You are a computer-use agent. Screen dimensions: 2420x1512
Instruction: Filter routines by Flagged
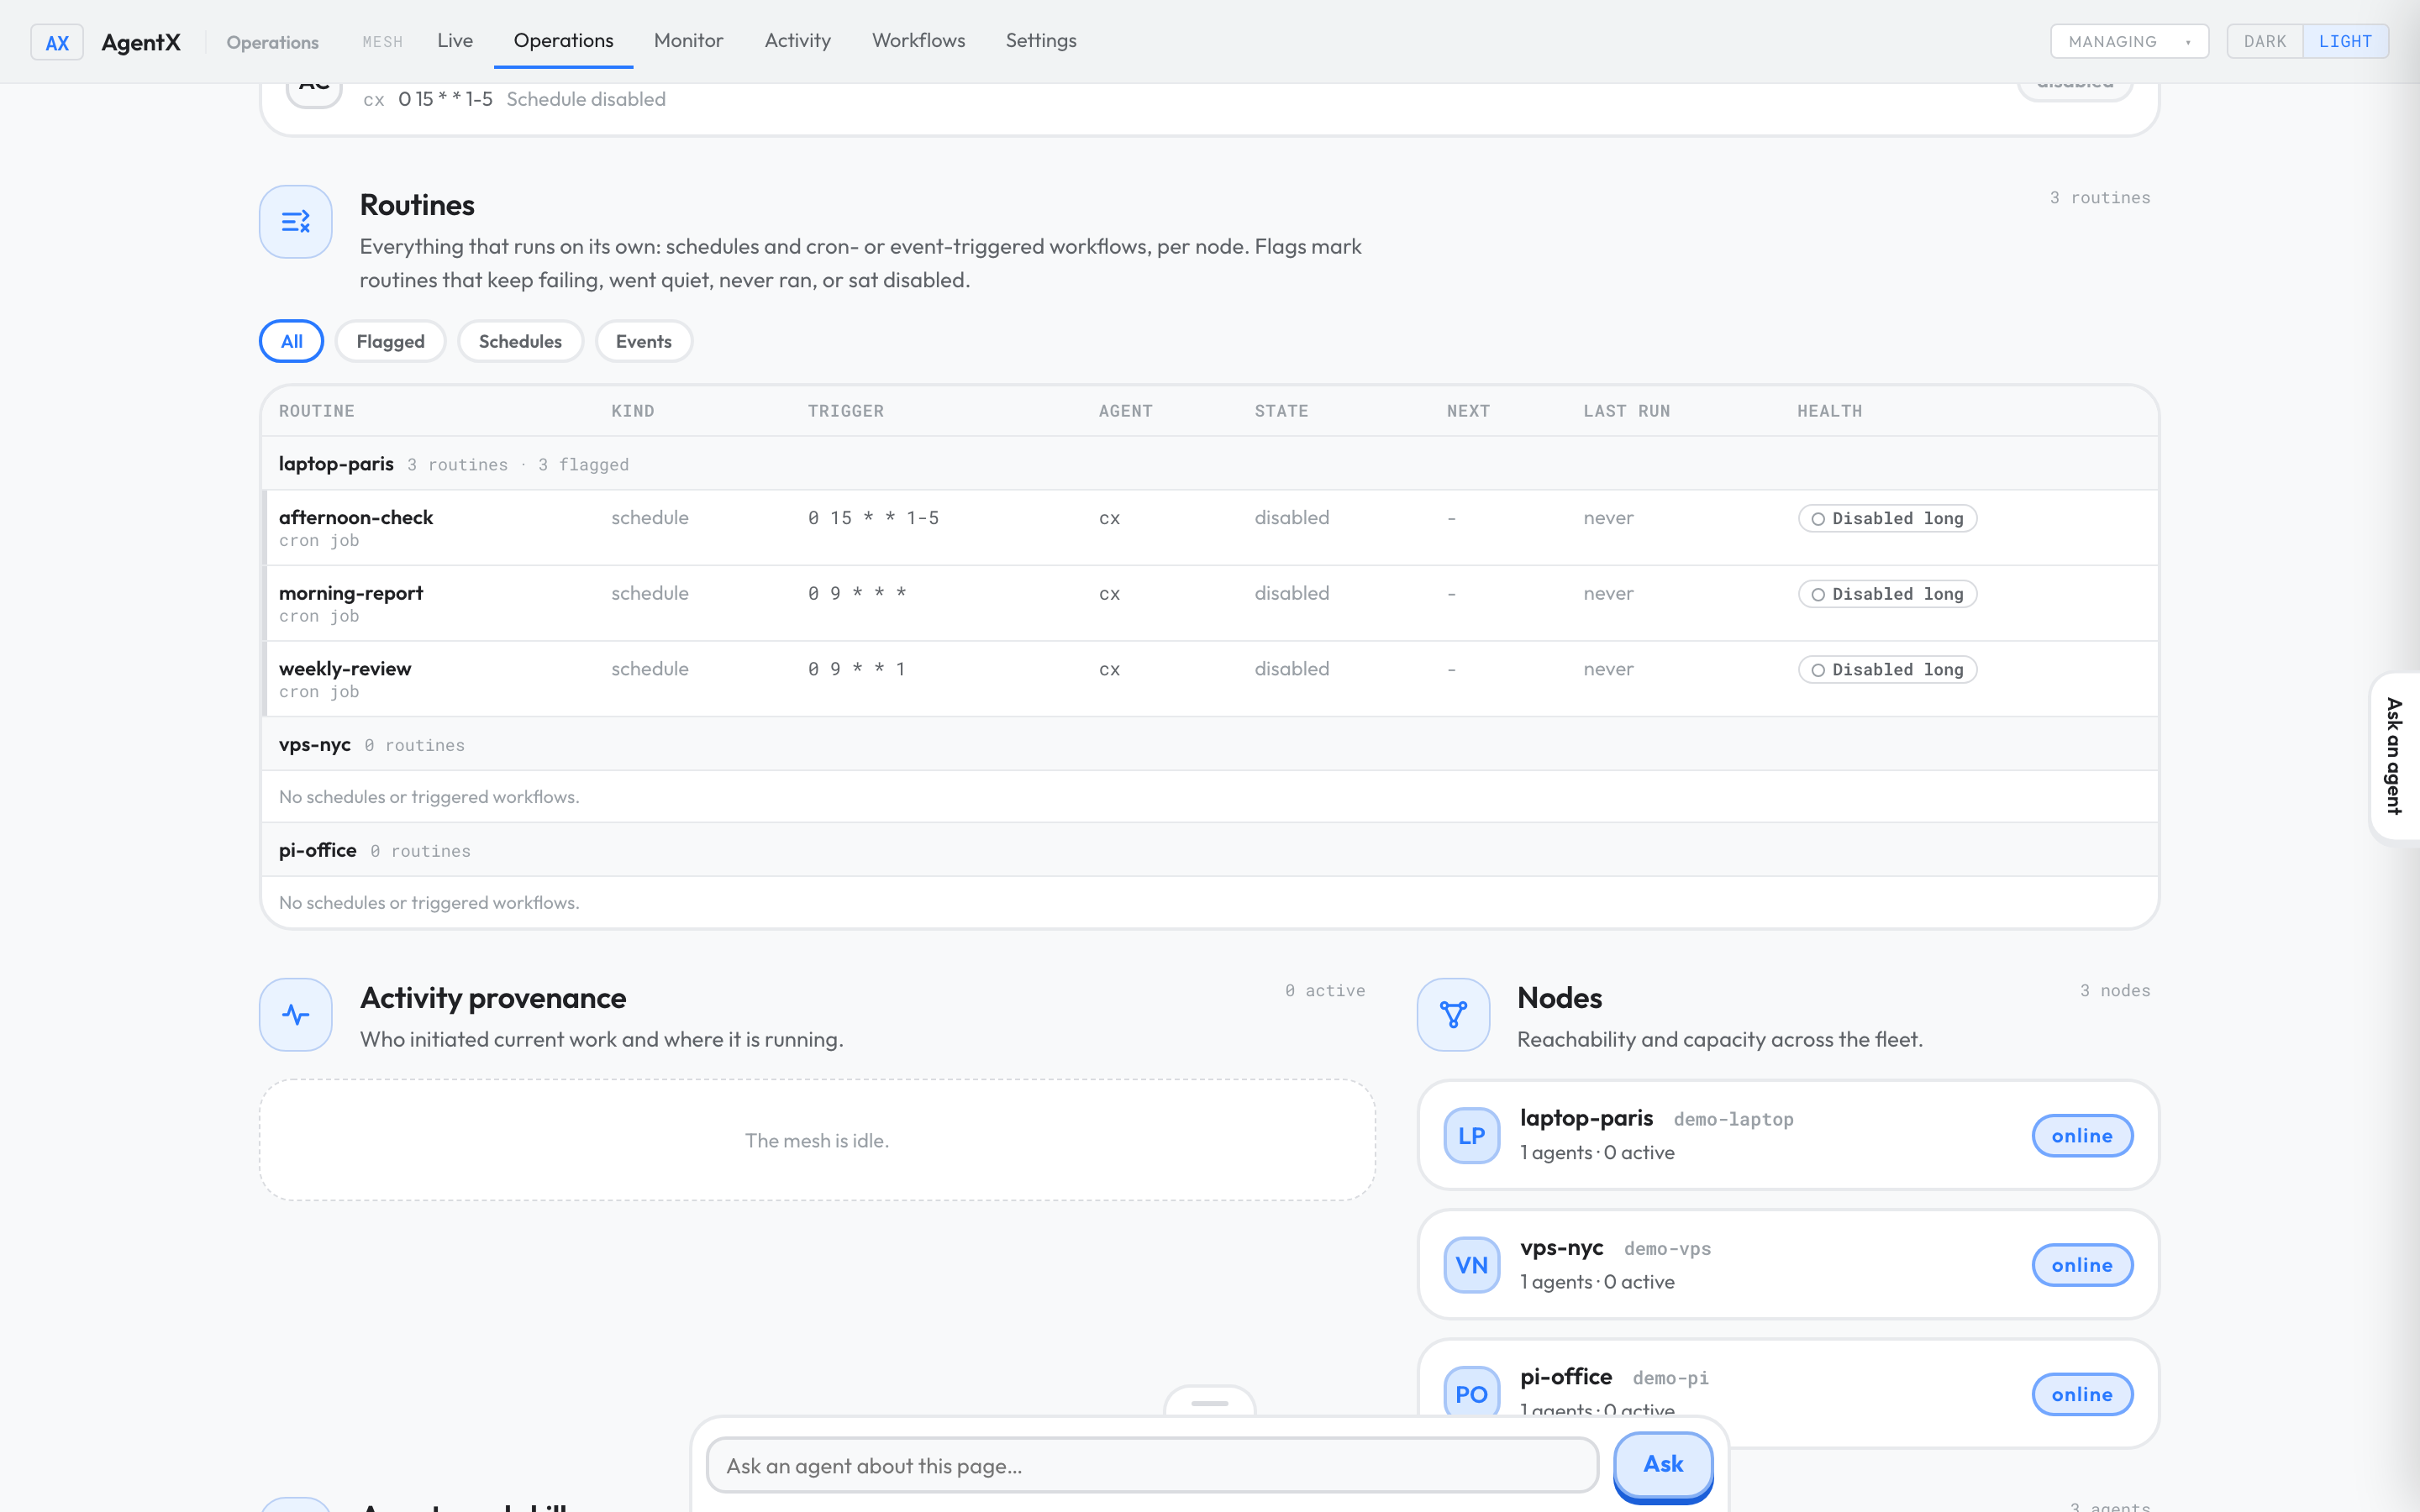click(390, 341)
